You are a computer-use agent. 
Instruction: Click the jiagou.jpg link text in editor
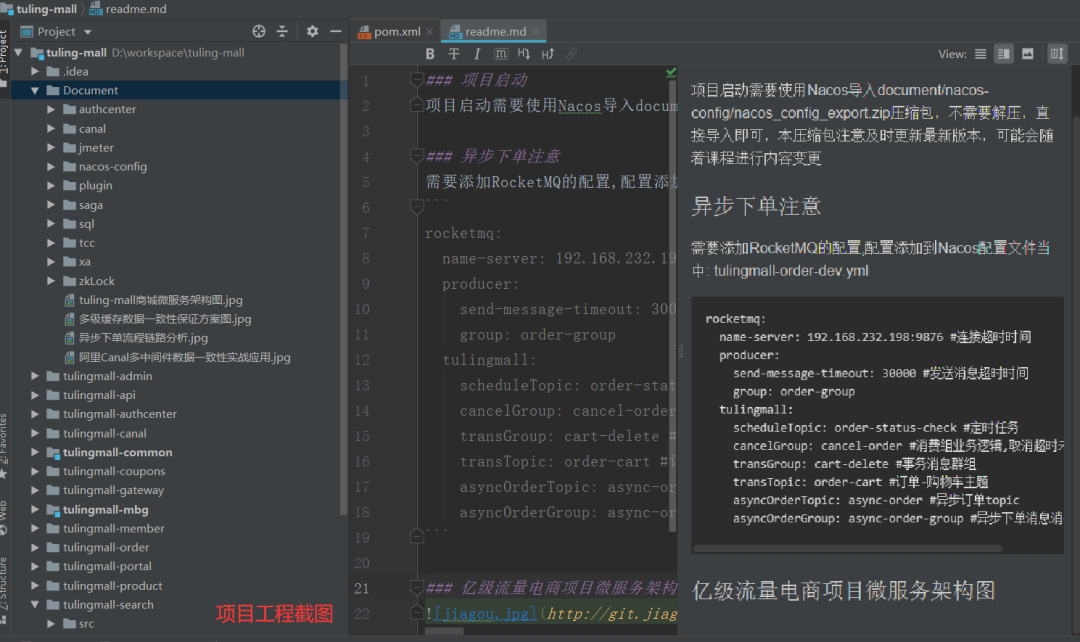point(485,613)
